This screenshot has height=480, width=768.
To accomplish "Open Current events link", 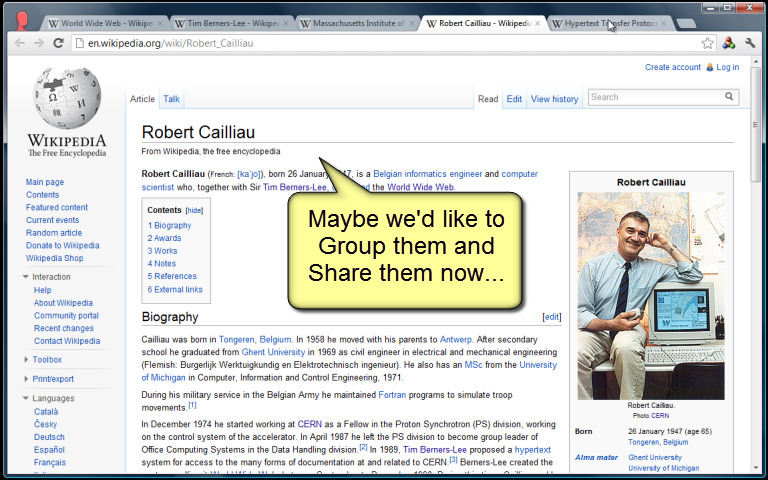I will (x=52, y=220).
